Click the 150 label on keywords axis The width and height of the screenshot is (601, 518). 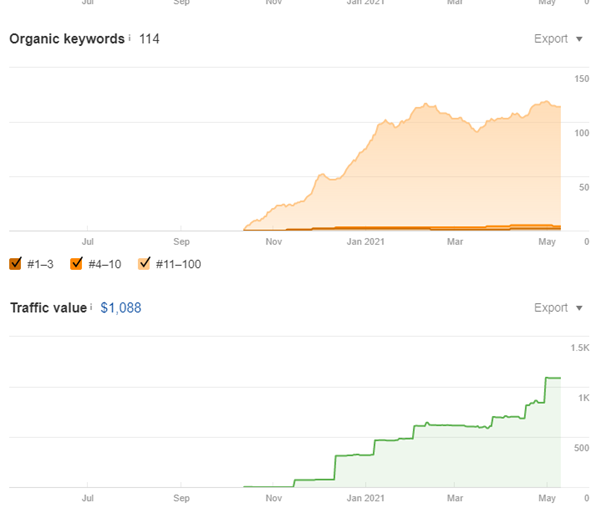point(581,79)
